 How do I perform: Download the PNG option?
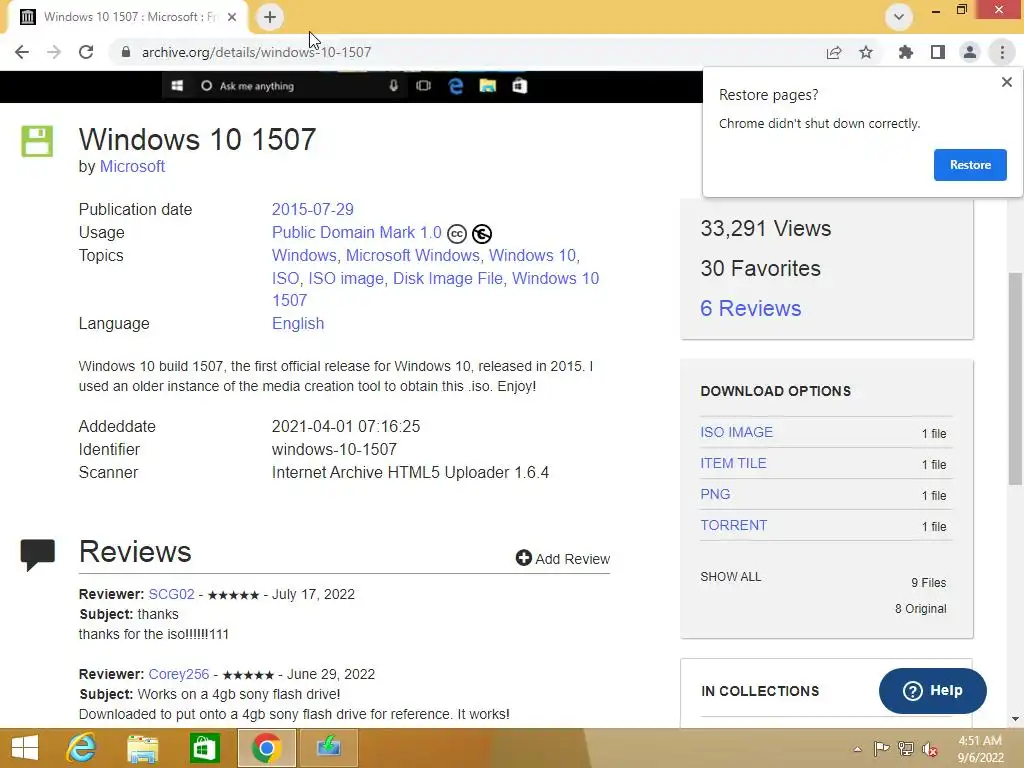click(715, 494)
